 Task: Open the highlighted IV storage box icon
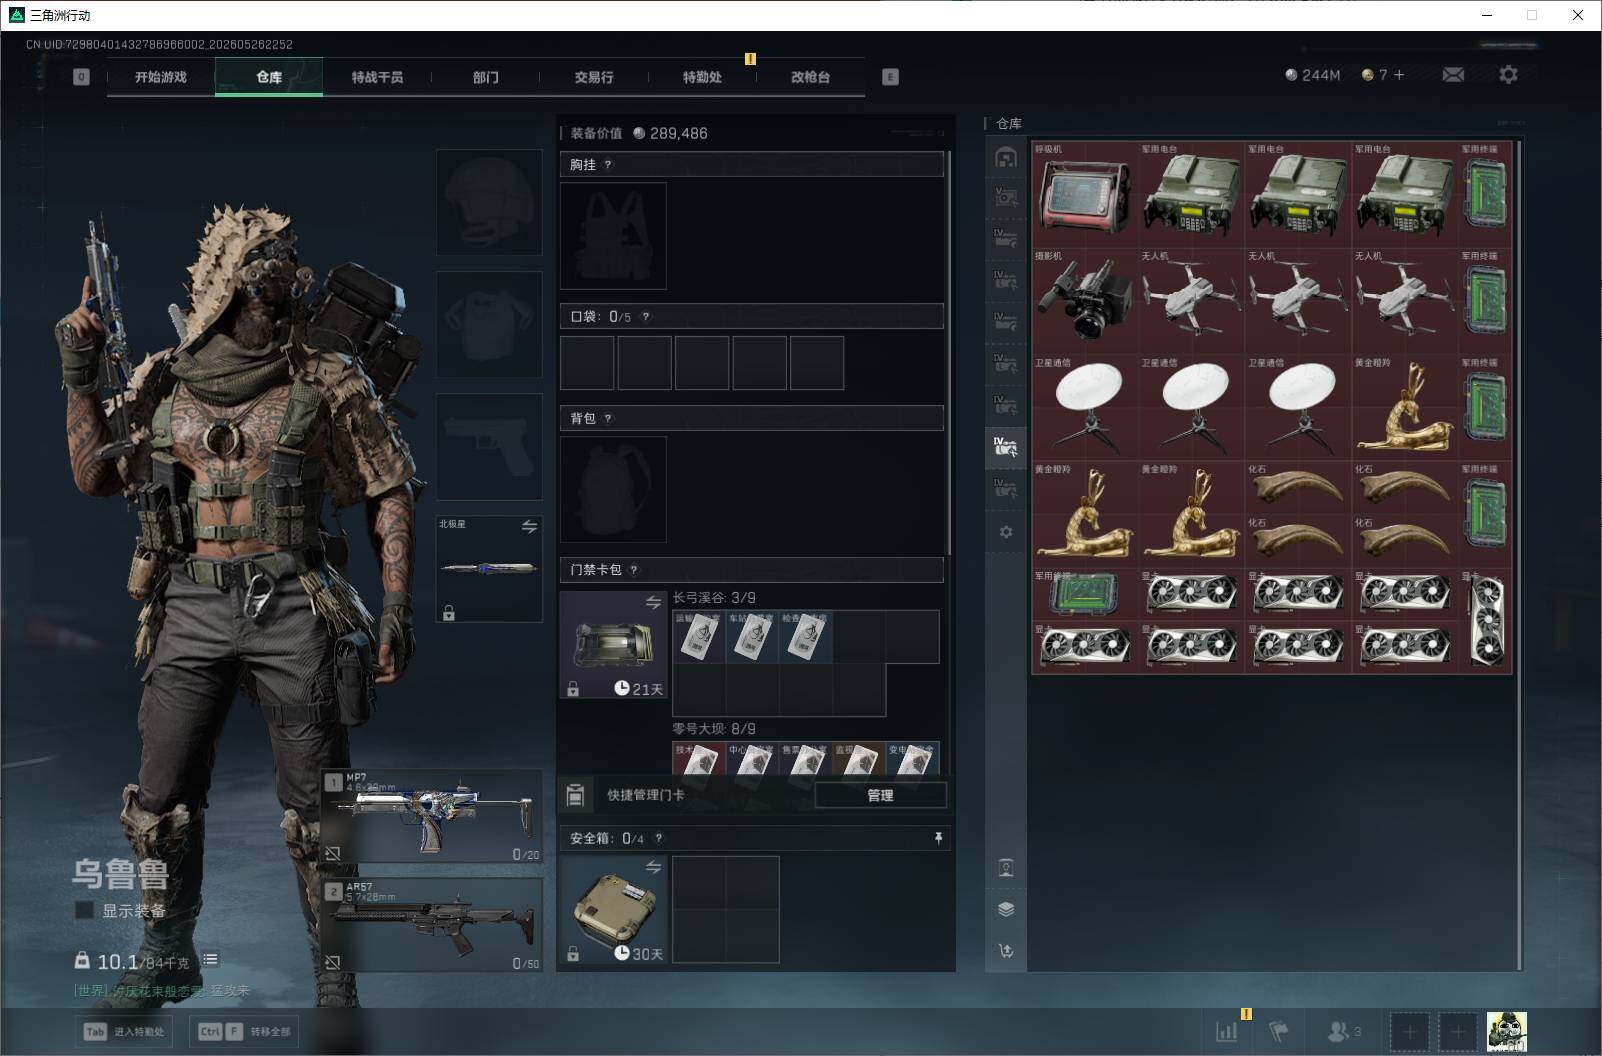point(1006,446)
